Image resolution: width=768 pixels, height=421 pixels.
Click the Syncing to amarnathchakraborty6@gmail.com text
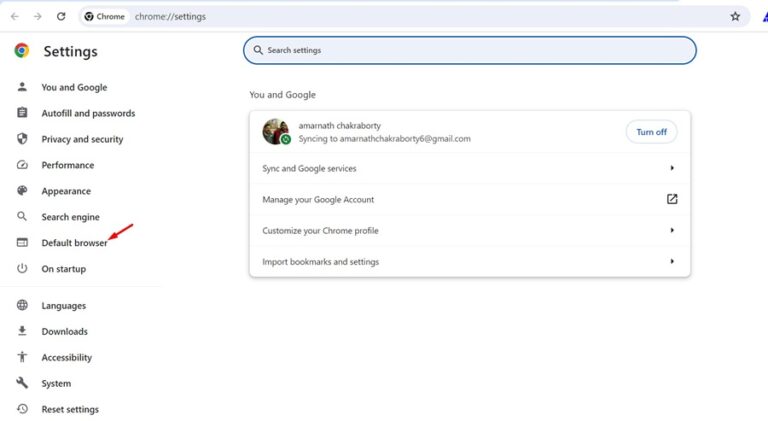pyautogui.click(x=384, y=139)
